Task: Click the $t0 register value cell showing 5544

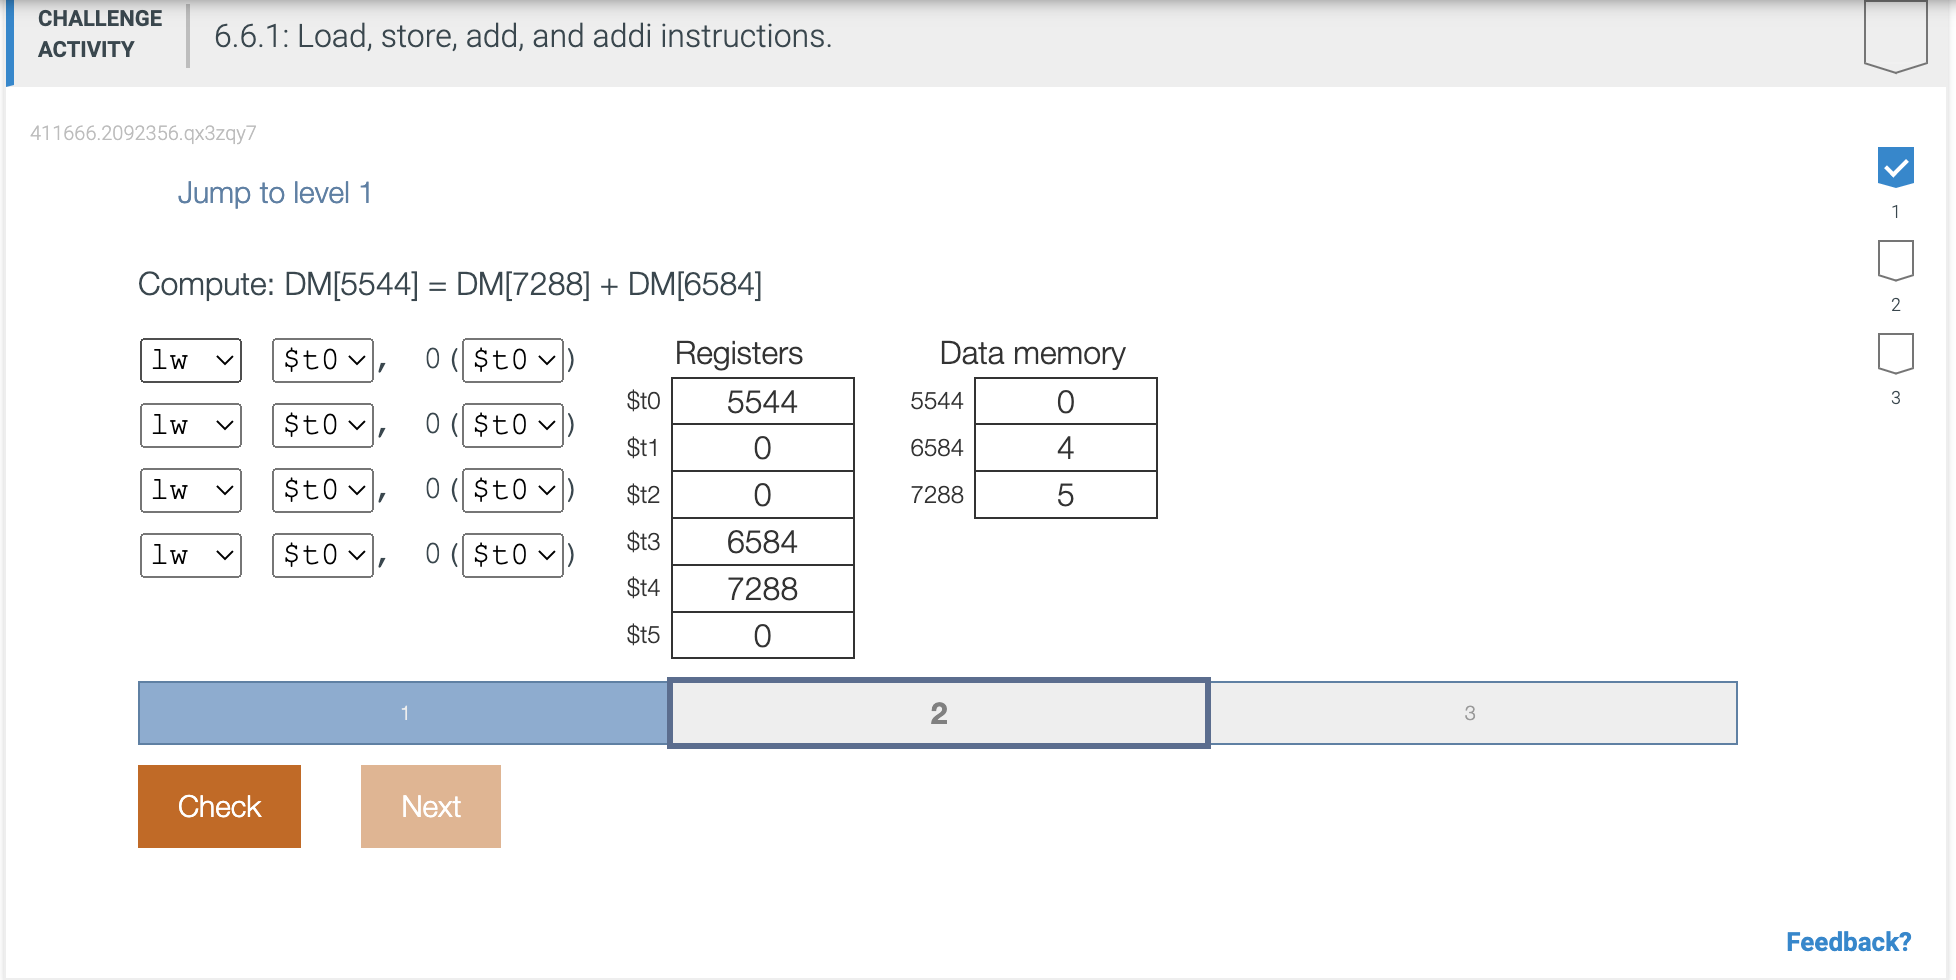Action: pos(762,401)
